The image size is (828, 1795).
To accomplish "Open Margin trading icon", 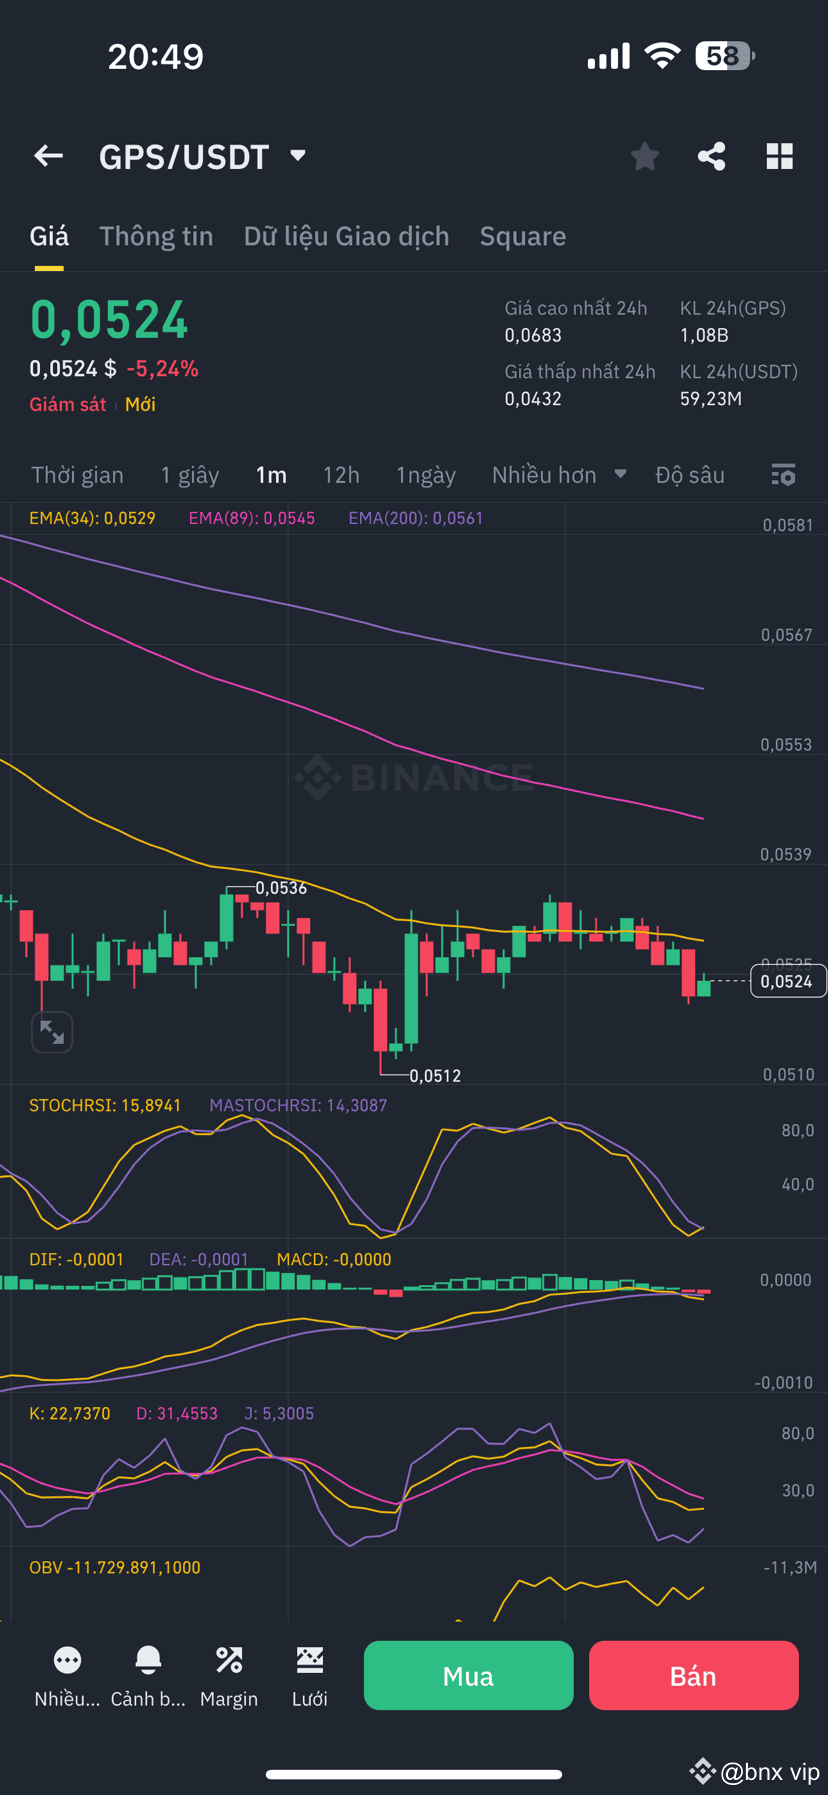I will click(229, 1661).
